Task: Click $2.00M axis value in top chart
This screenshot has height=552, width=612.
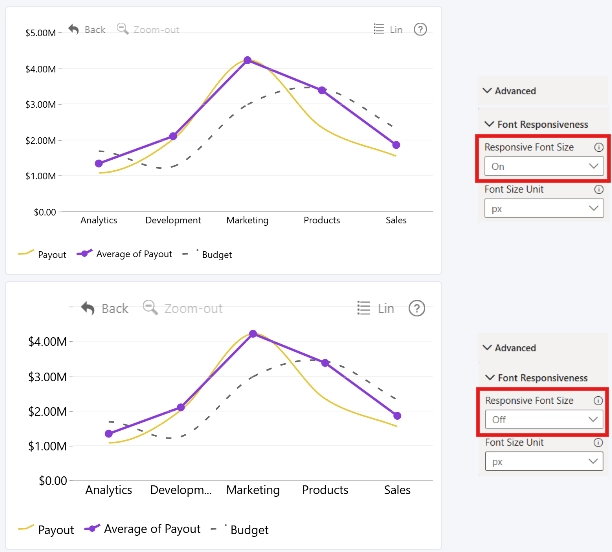Action: 40,141
